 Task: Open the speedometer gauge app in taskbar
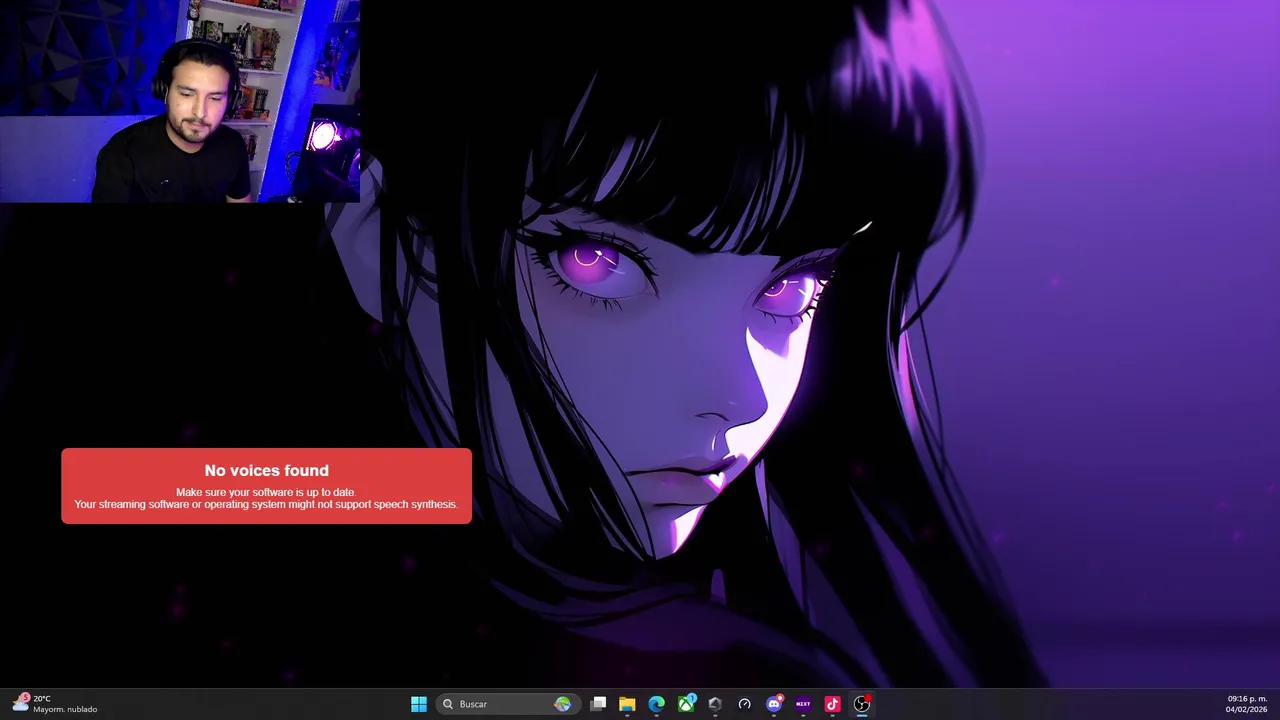coord(744,704)
